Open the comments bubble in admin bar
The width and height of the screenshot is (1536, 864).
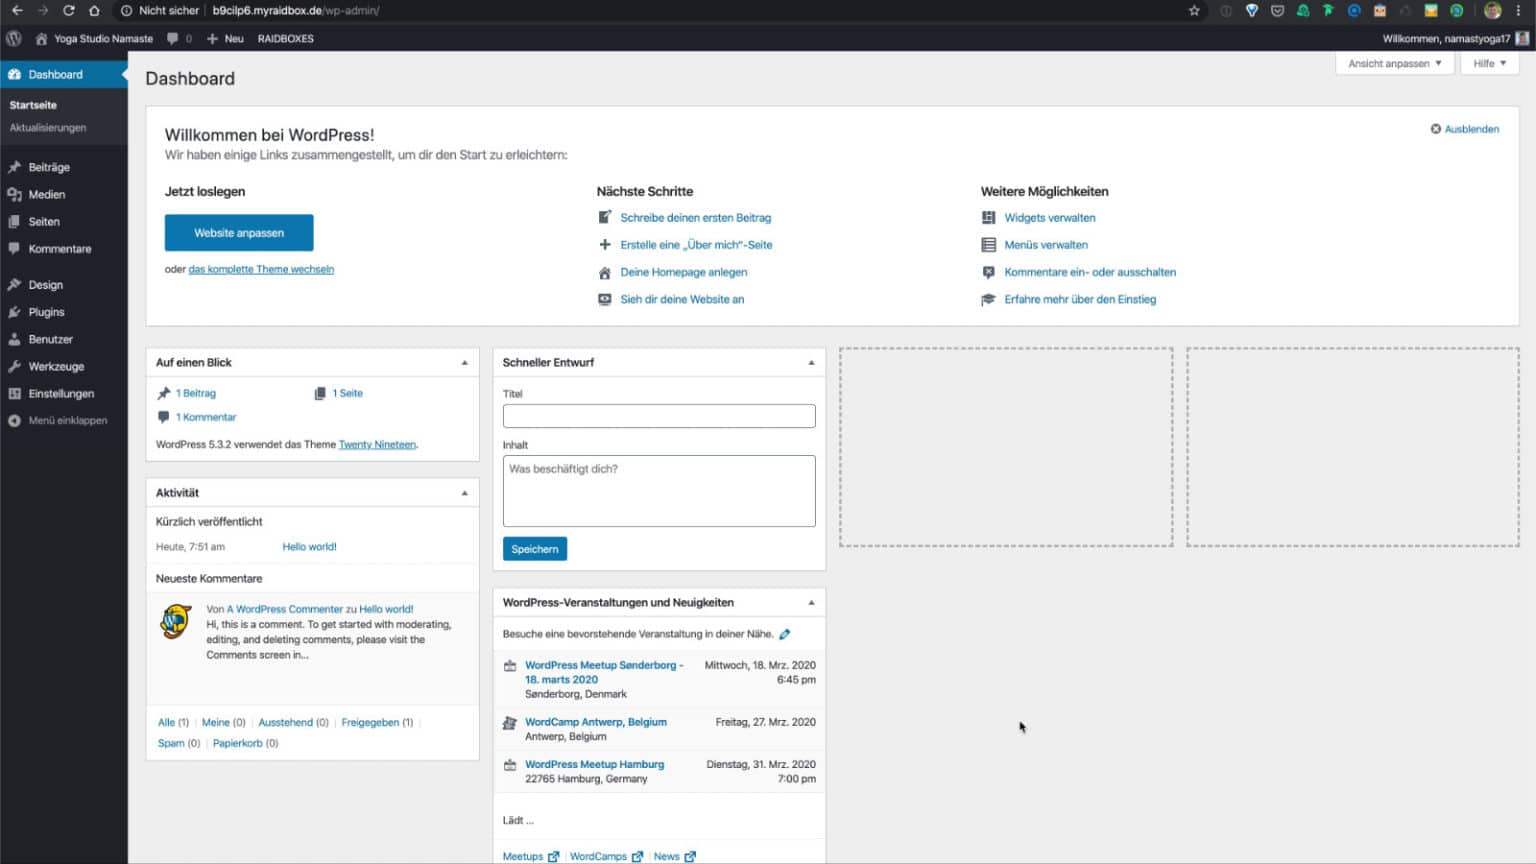point(172,39)
